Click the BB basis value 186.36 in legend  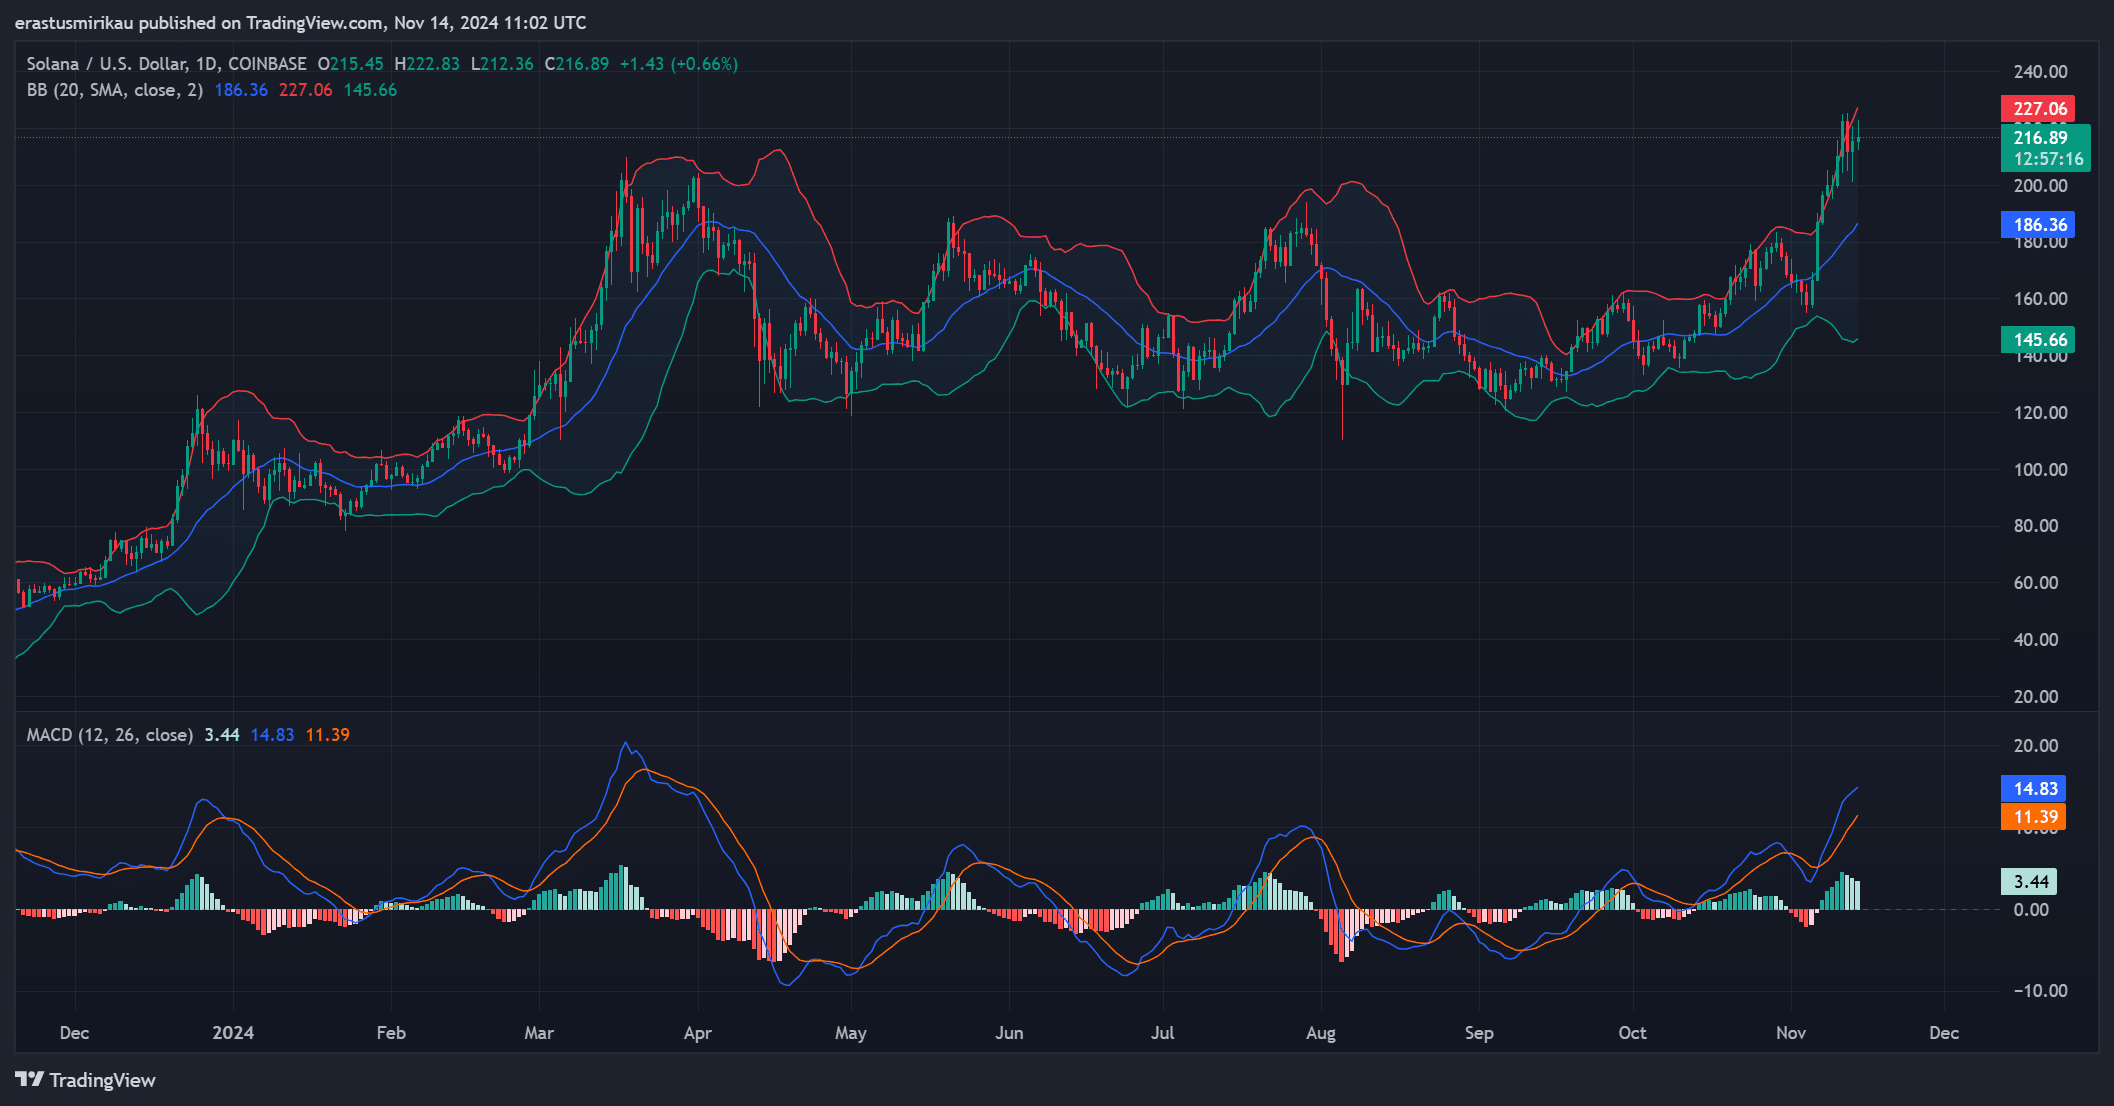[x=241, y=90]
